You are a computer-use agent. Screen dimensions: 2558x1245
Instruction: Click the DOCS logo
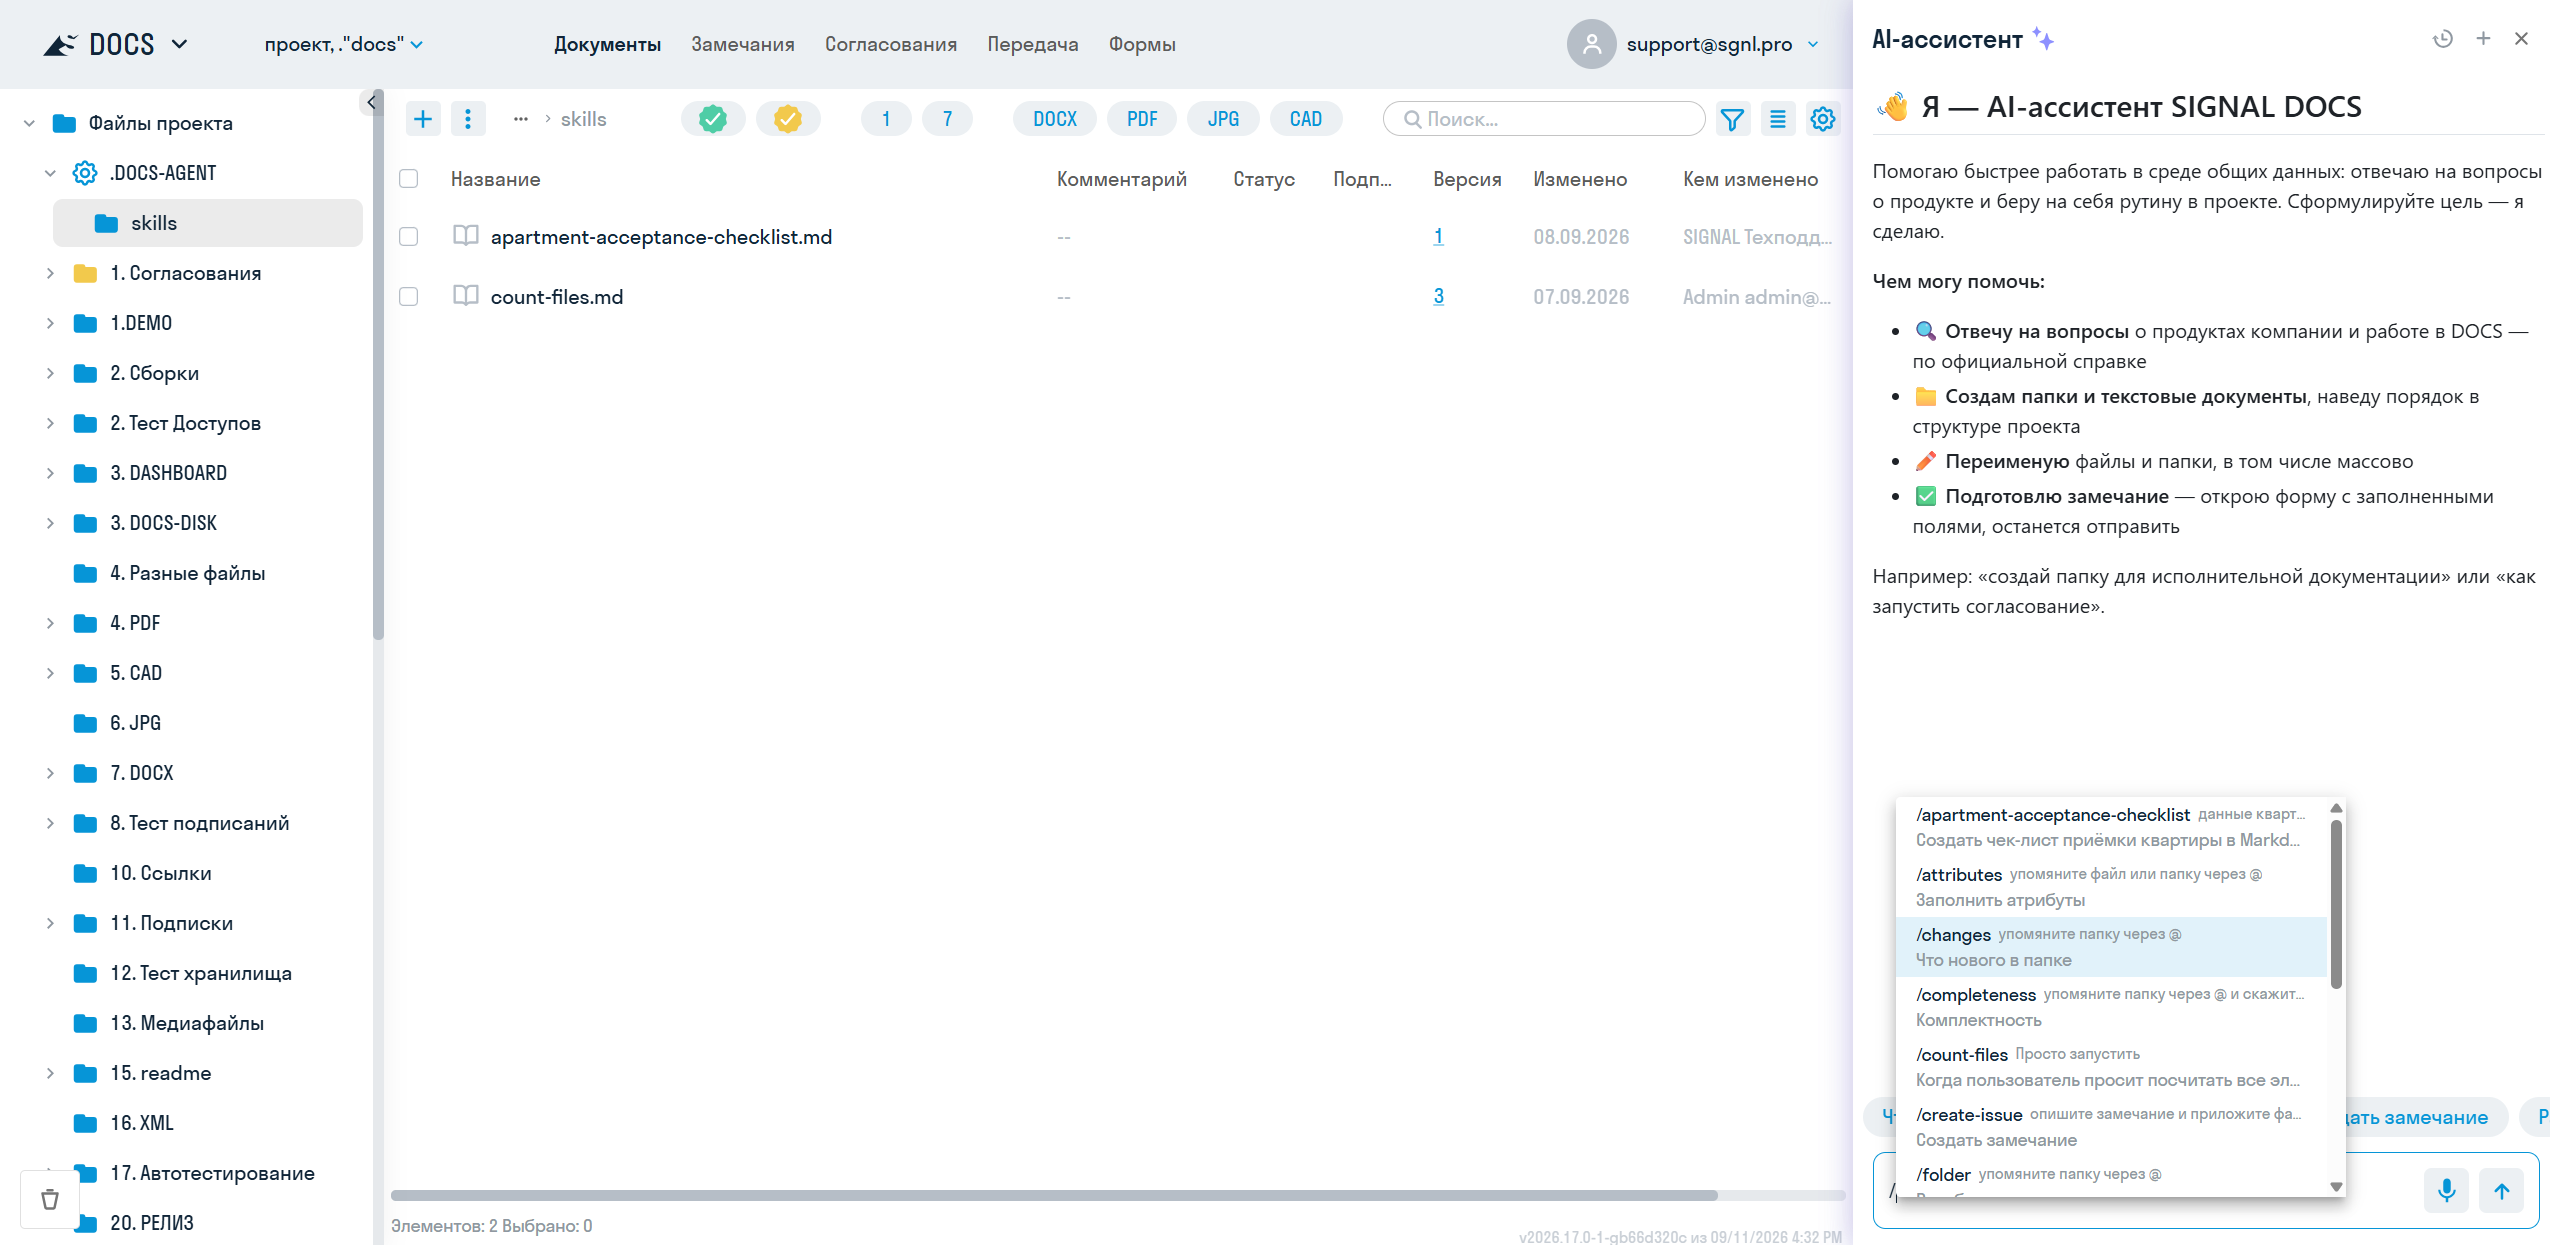pos(100,44)
